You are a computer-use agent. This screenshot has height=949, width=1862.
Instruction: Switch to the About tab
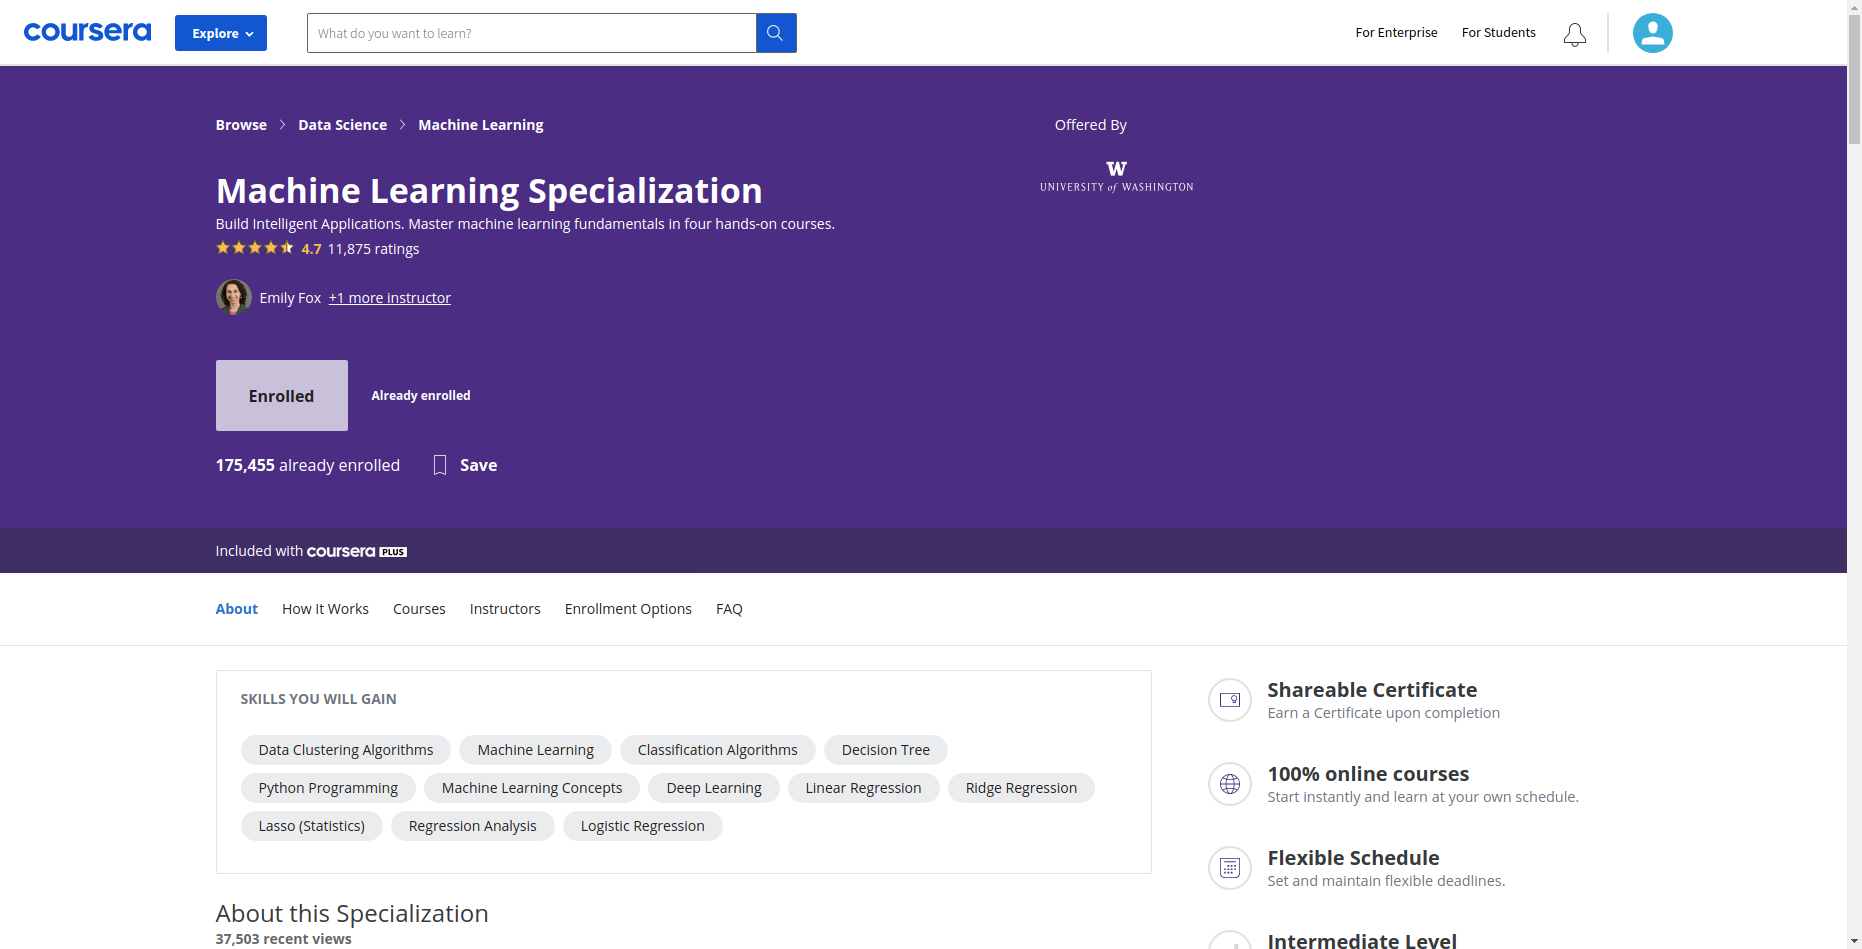click(x=237, y=609)
